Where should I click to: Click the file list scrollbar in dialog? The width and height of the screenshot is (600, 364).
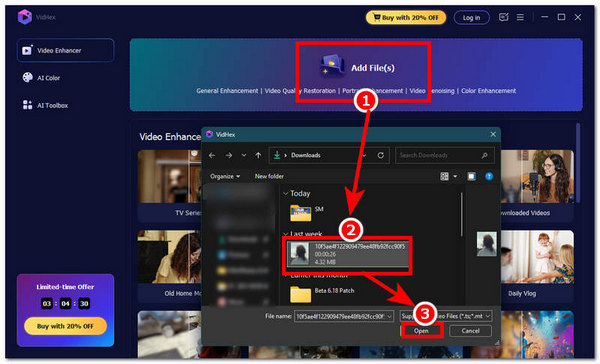[462, 215]
